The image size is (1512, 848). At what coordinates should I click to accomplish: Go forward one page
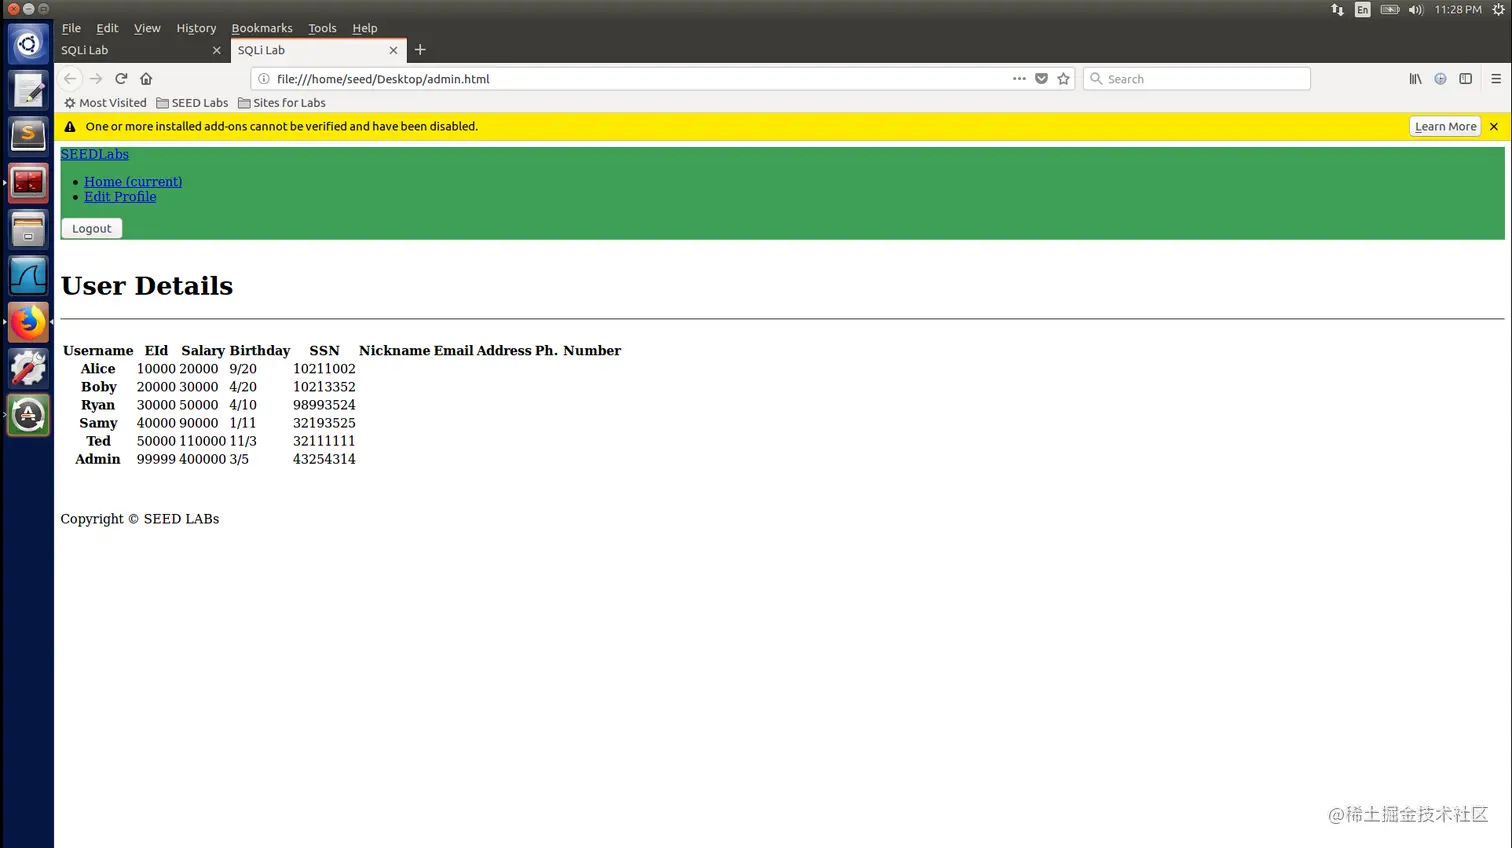click(96, 79)
